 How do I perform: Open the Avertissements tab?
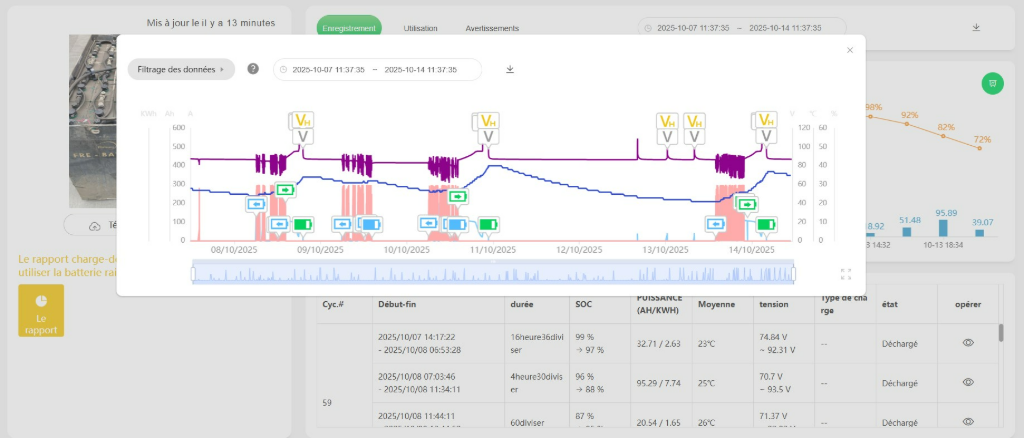click(490, 28)
